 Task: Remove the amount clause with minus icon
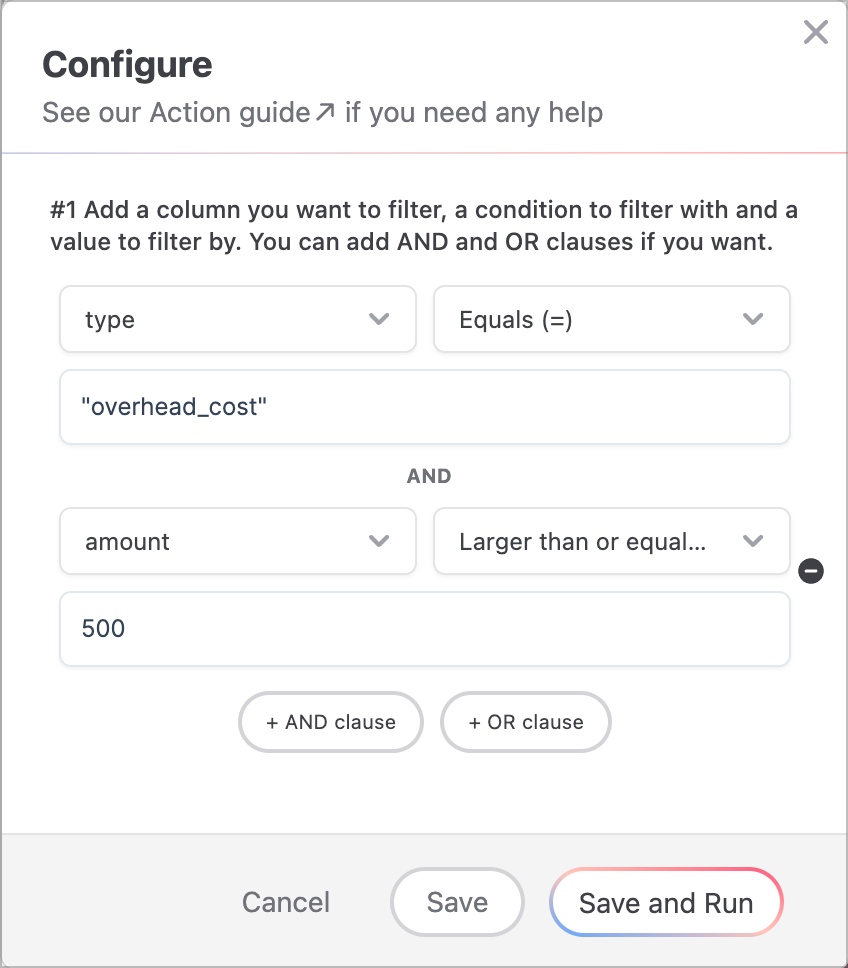pyautogui.click(x=811, y=570)
